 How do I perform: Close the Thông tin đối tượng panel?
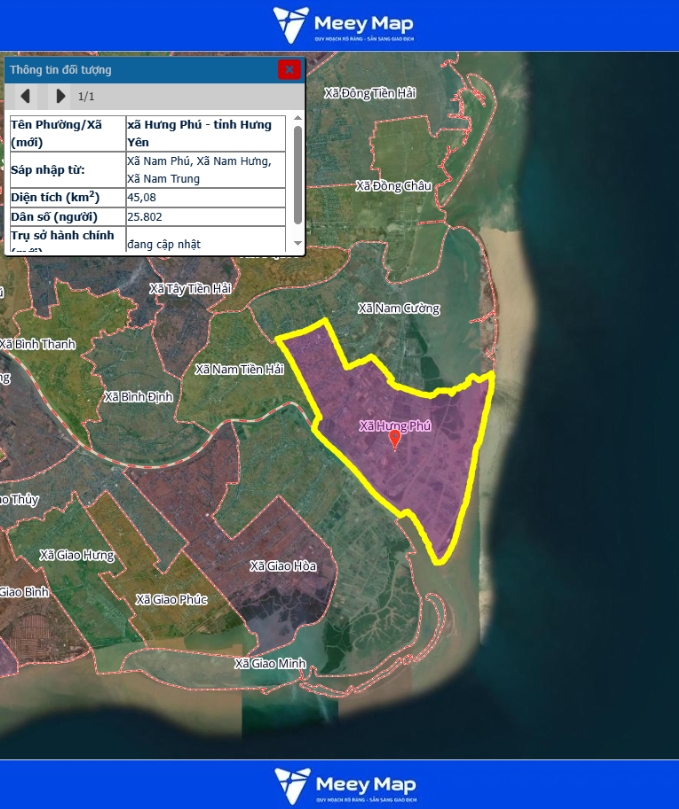[289, 69]
